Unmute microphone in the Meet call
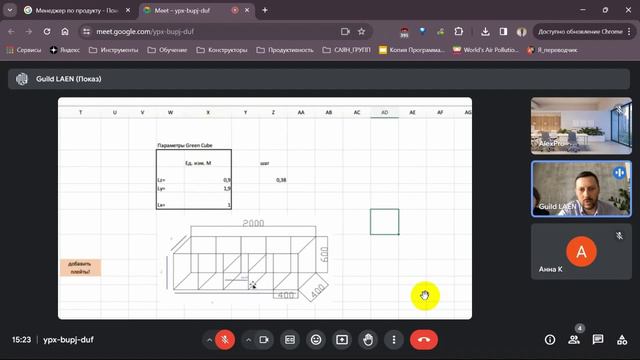 tap(225, 340)
